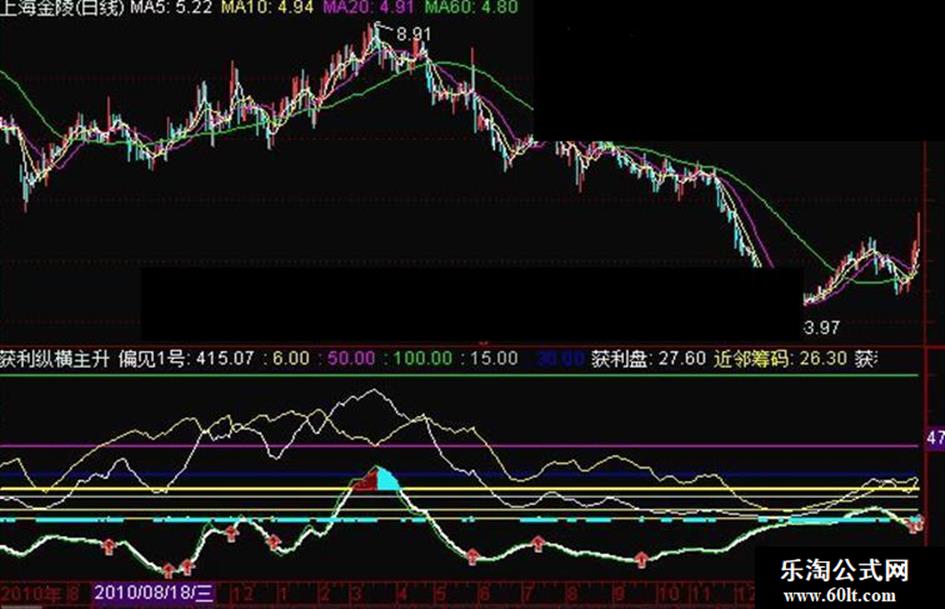Click month 9 on the time axis
945x609 pixels.
[619, 594]
